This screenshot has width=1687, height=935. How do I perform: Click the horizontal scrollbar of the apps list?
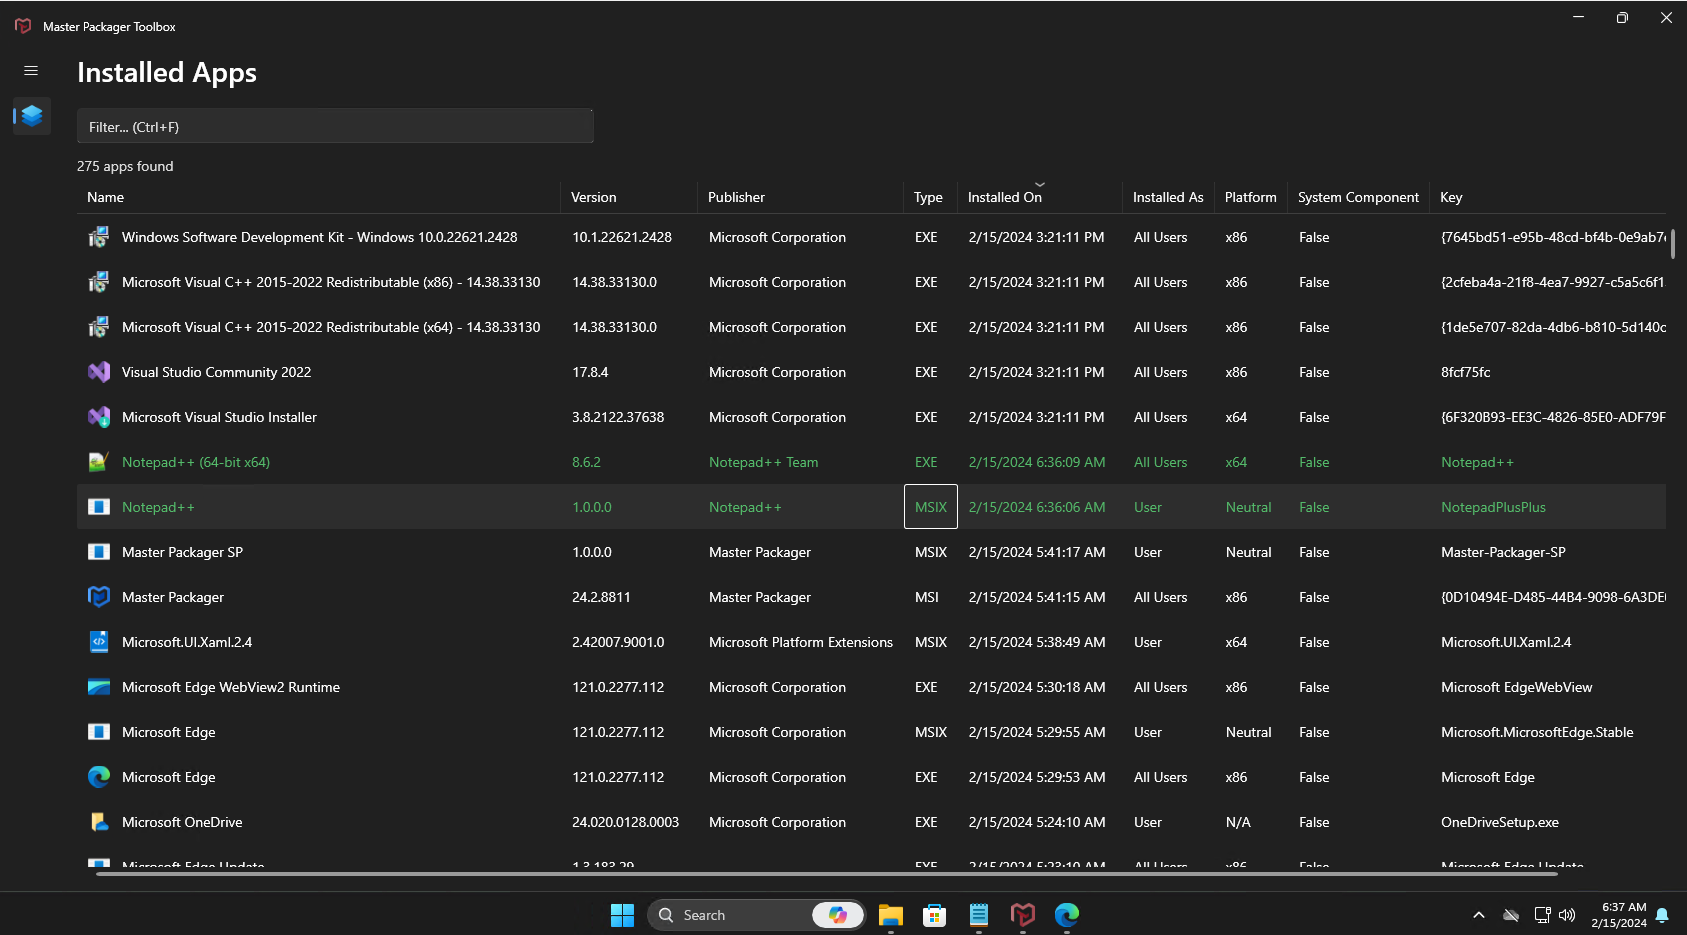click(827, 874)
